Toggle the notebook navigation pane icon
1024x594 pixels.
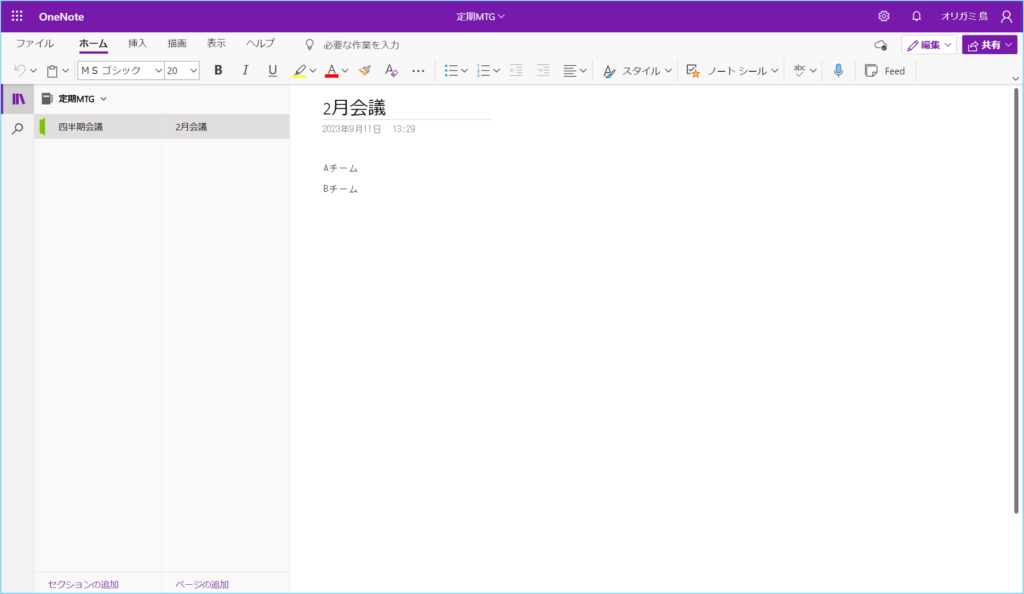pyautogui.click(x=17, y=99)
